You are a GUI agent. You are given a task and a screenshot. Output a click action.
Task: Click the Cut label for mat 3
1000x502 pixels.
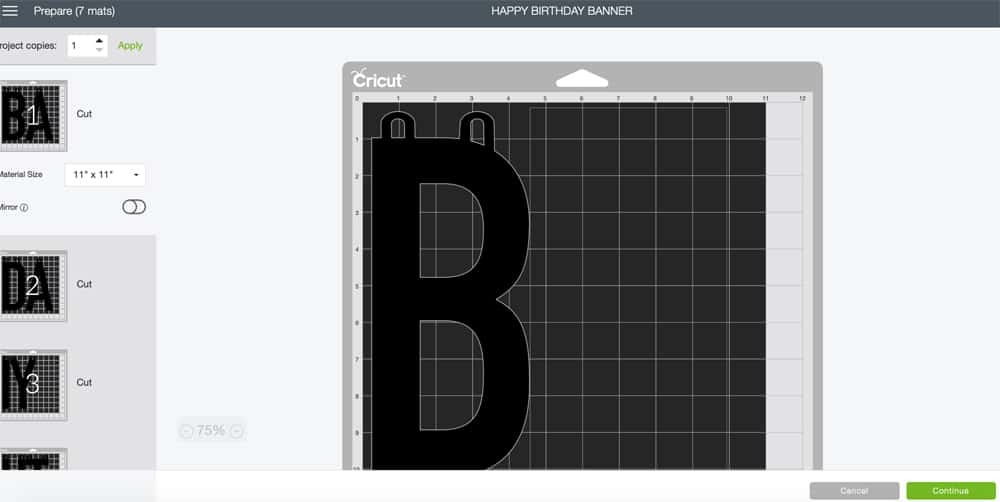[84, 383]
